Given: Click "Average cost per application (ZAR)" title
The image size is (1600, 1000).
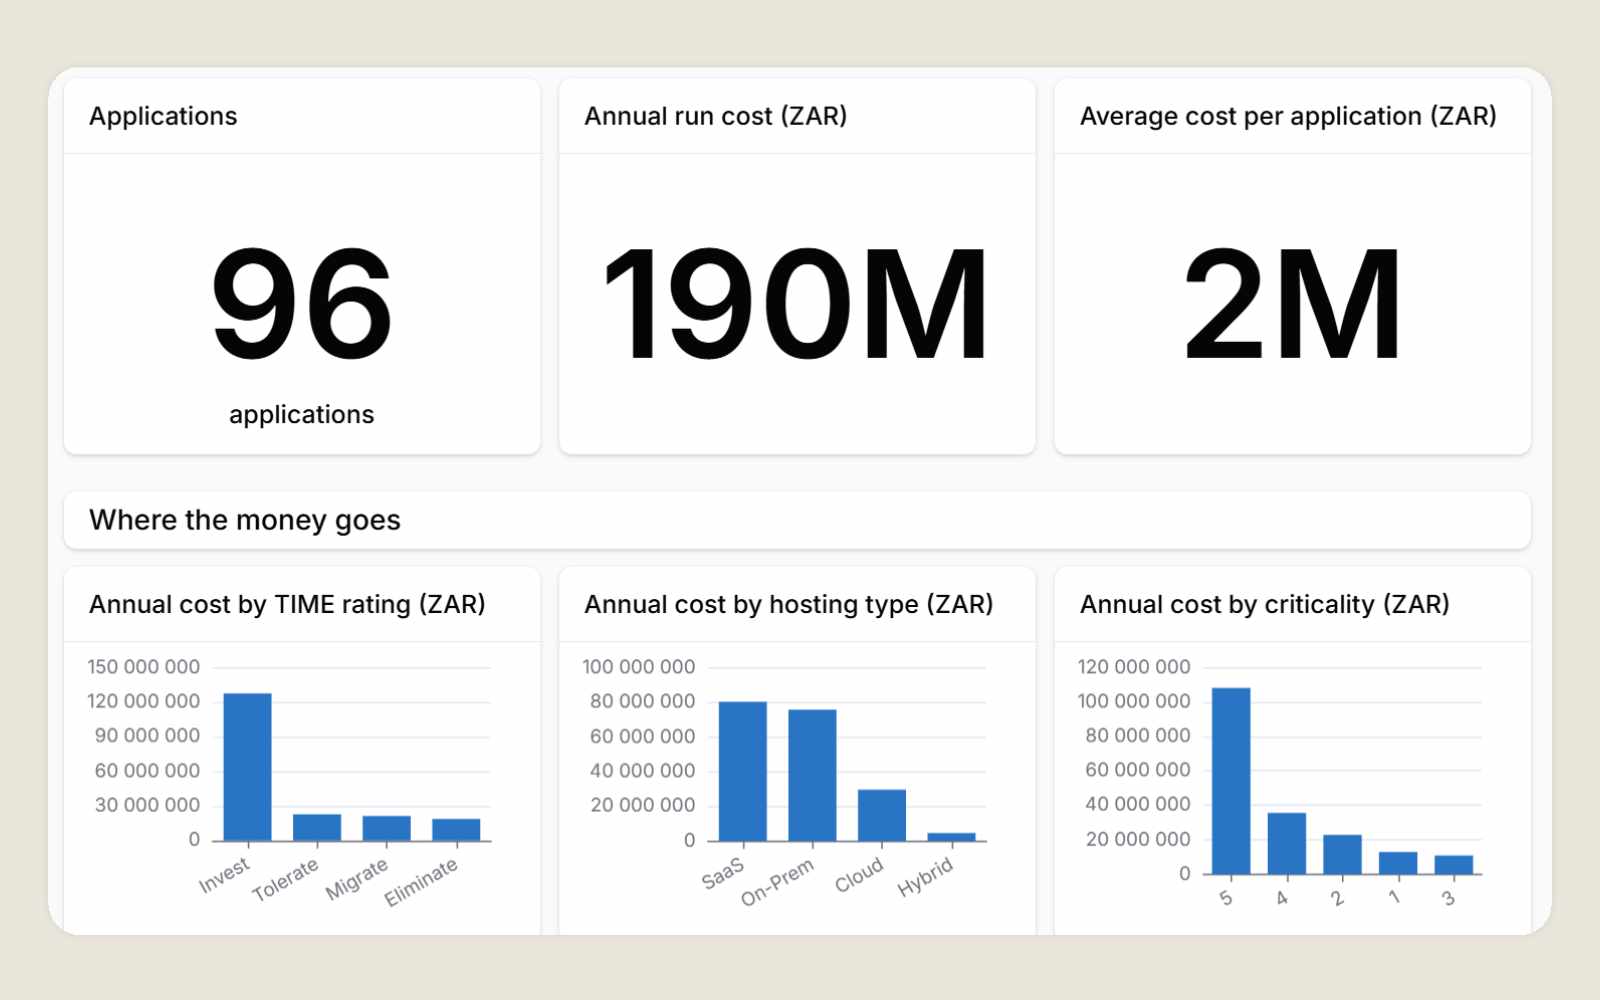Looking at the screenshot, I should coord(1288,116).
